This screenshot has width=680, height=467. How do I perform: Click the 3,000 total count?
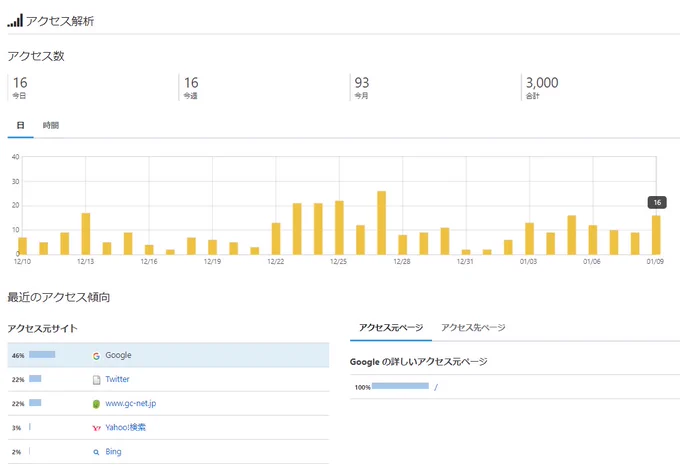pyautogui.click(x=542, y=82)
